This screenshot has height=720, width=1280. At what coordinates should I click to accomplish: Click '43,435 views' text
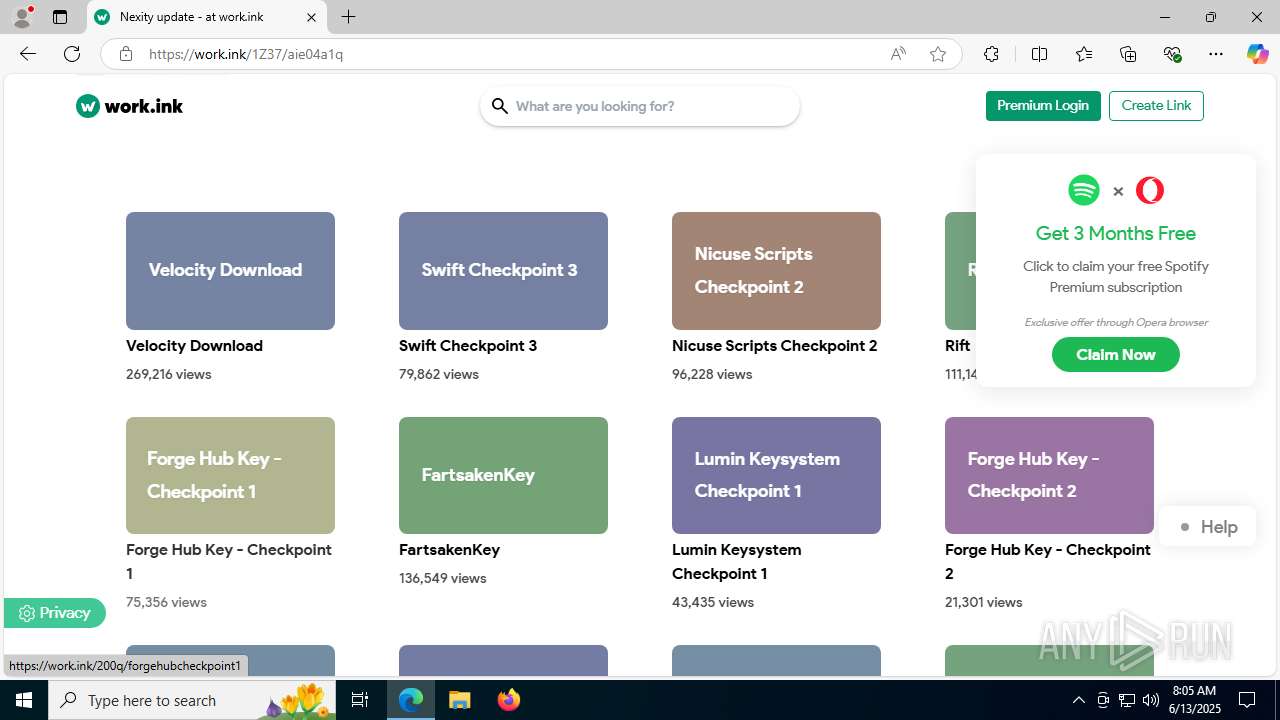pos(713,602)
